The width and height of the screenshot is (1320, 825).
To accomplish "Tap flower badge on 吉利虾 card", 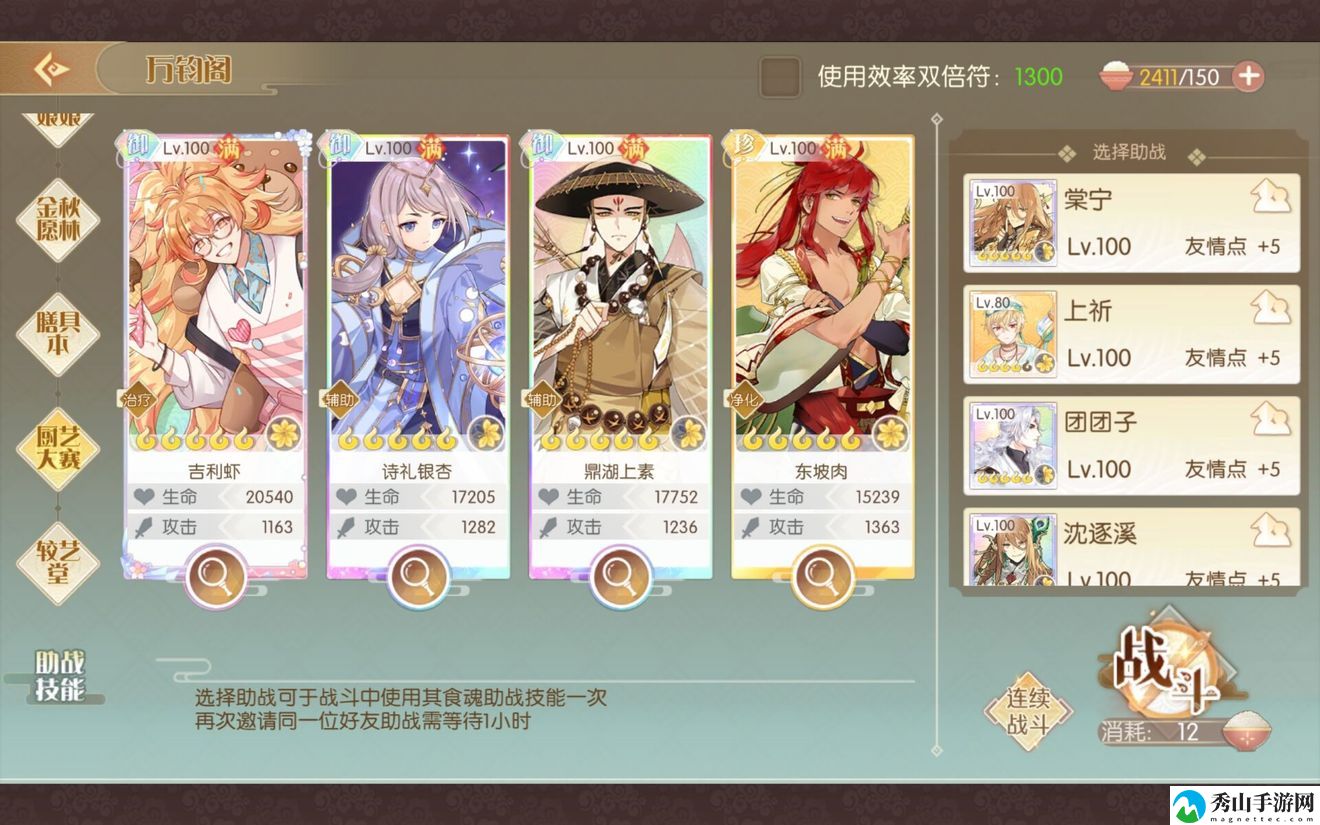I will click(285, 433).
